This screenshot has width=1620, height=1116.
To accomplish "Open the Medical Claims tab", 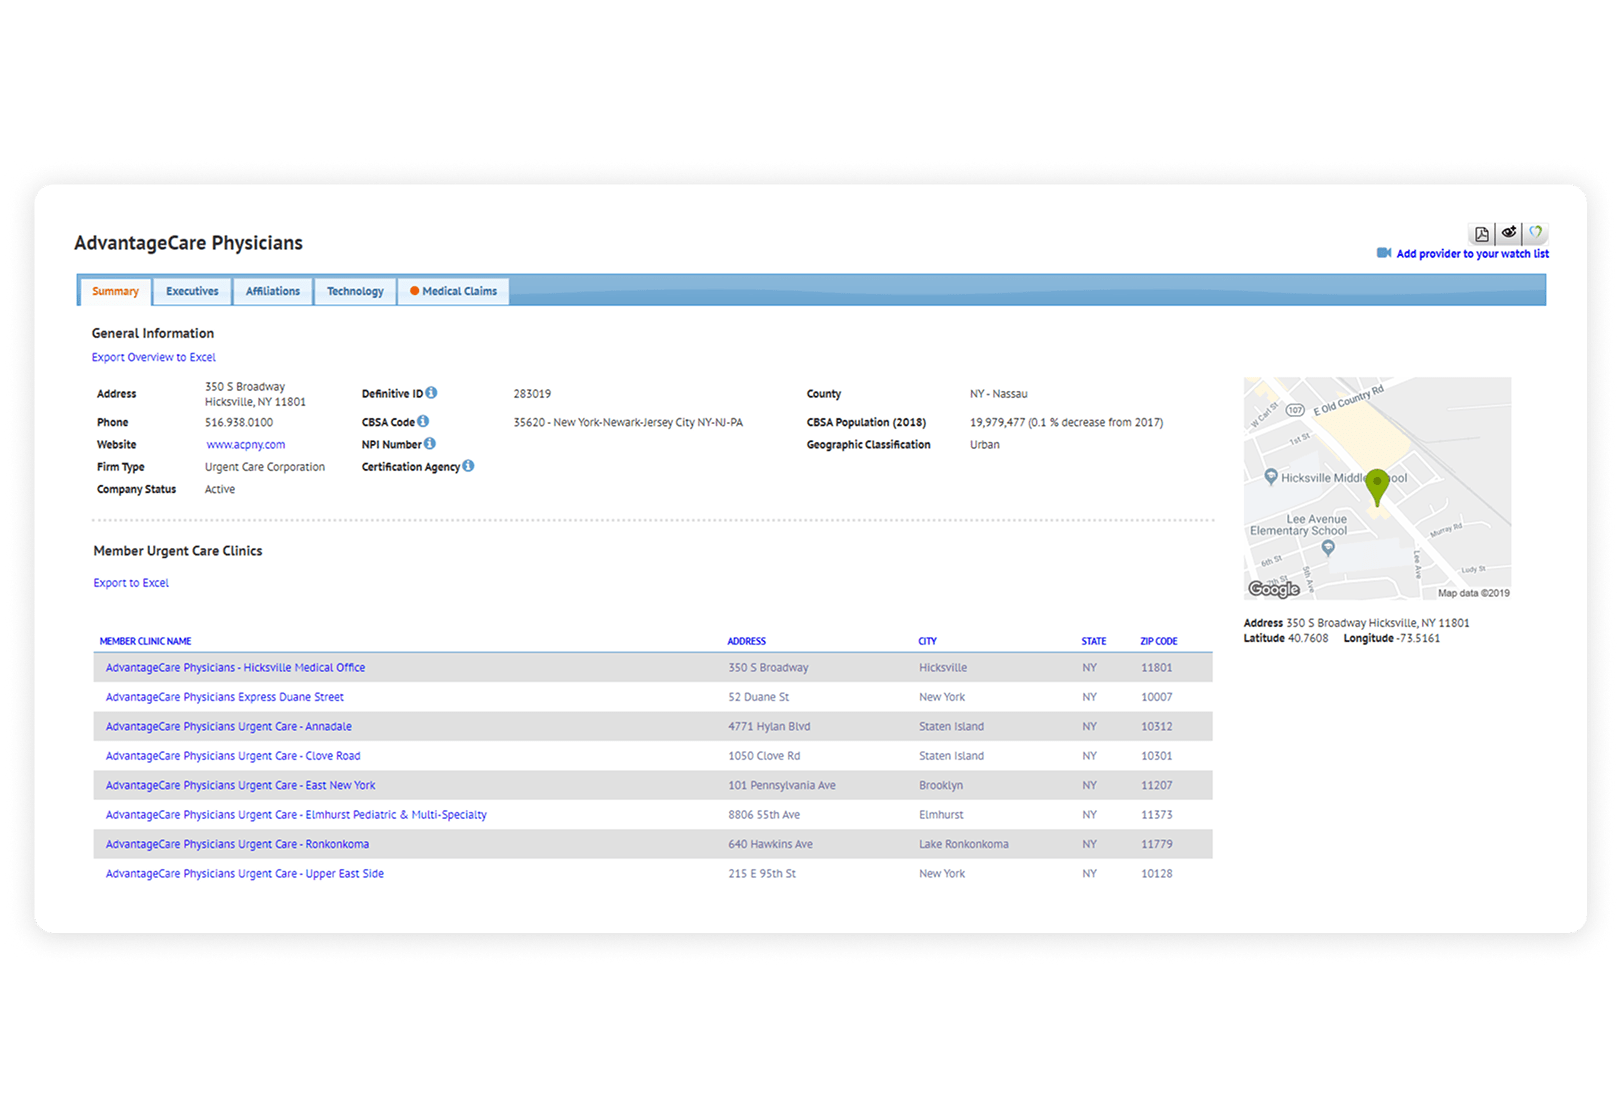I will coord(454,291).
